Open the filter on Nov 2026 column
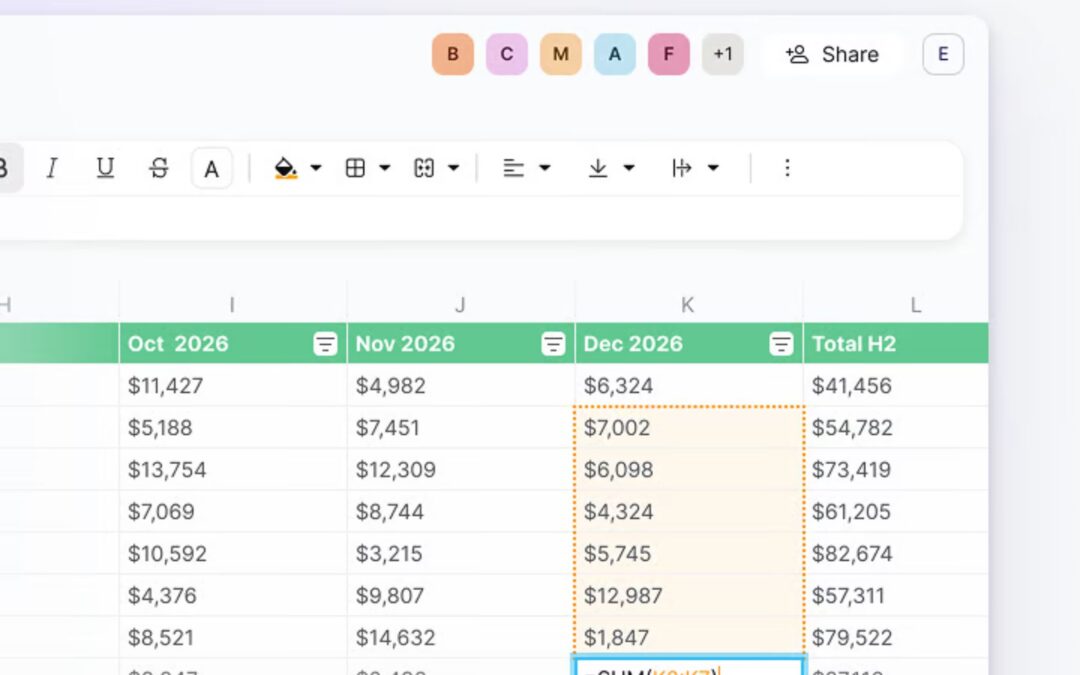 tap(553, 343)
